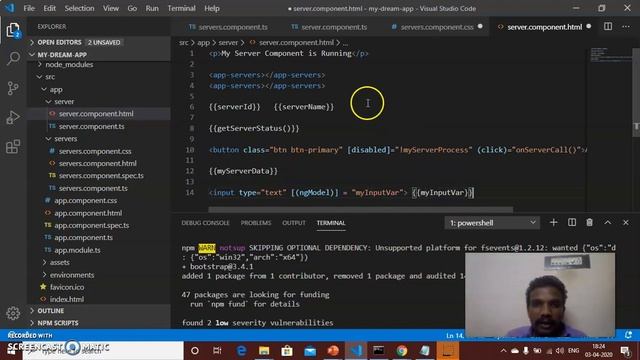Open servers.component.spec.ts file

tap(101, 176)
